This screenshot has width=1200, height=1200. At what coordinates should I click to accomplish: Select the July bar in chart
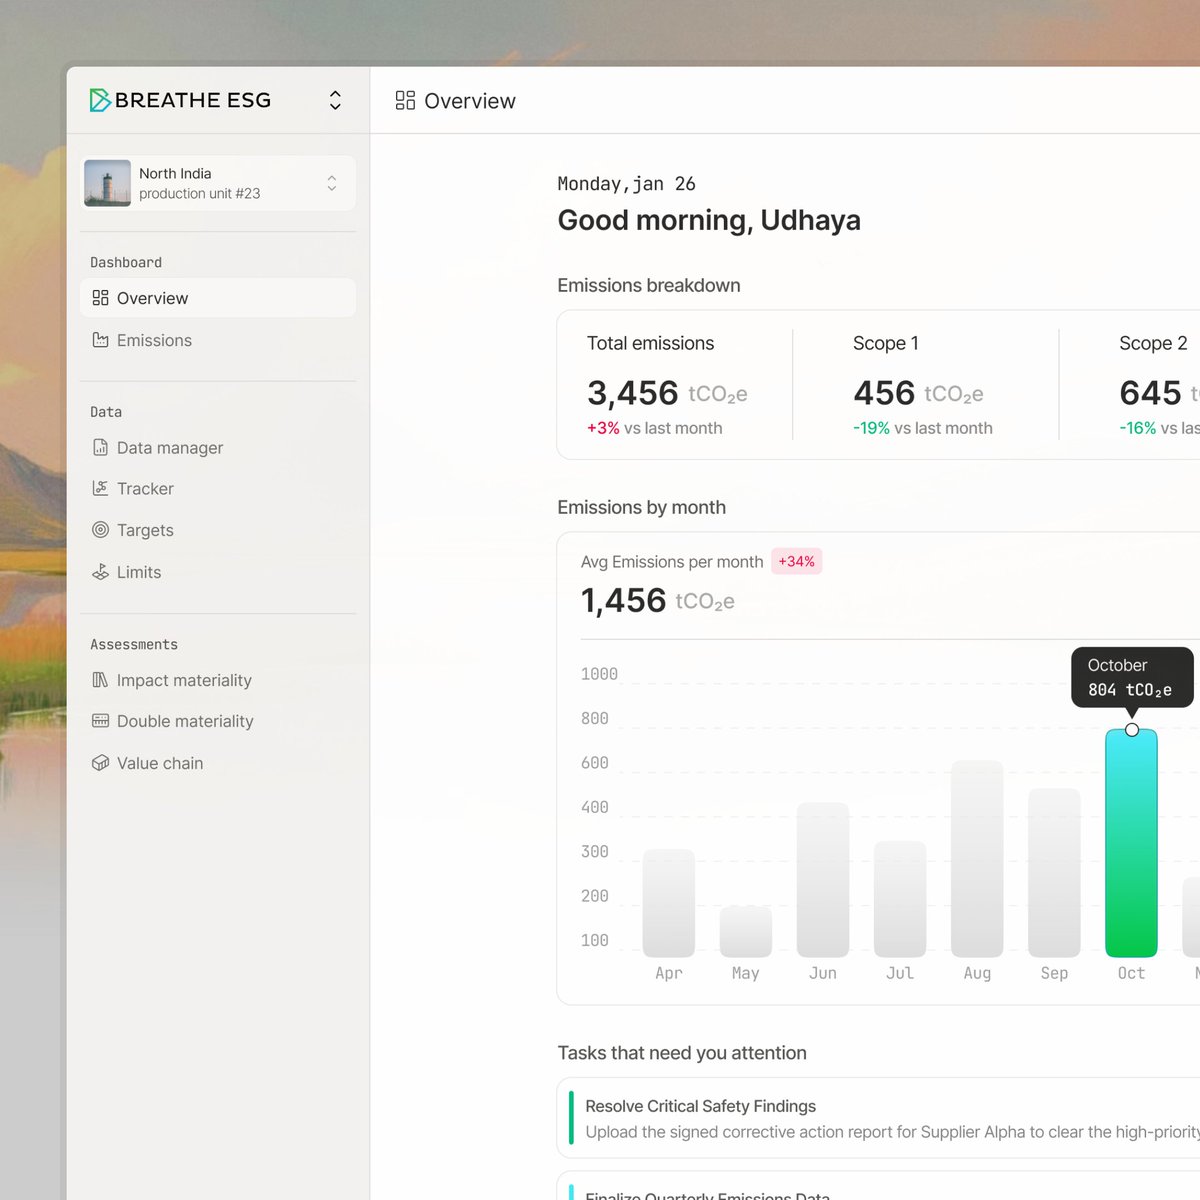900,899
